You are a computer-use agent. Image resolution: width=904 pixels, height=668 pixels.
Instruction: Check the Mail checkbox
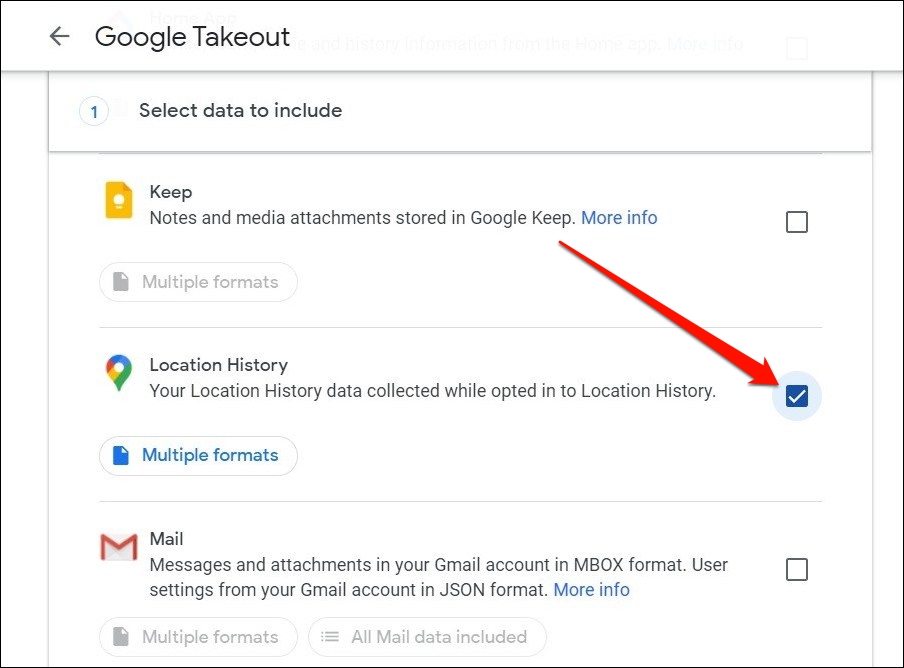click(797, 569)
